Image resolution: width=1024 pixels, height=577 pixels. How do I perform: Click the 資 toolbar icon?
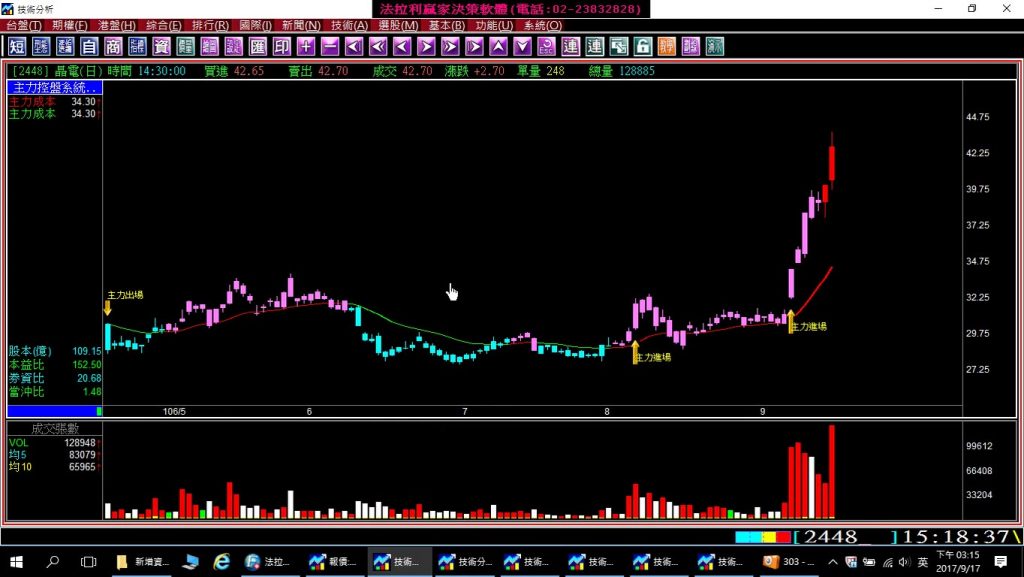pos(161,46)
